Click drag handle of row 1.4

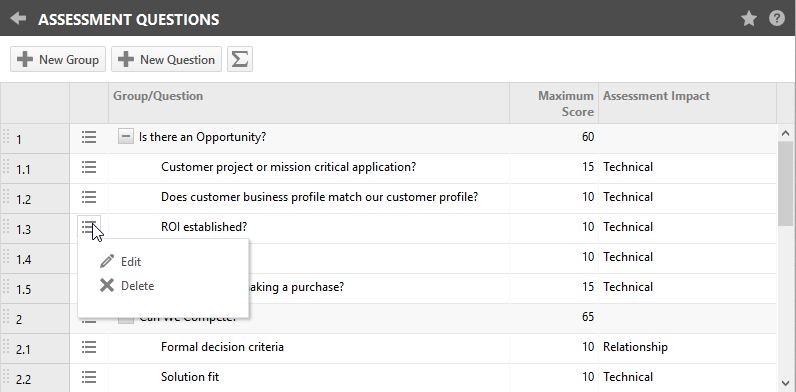6,257
